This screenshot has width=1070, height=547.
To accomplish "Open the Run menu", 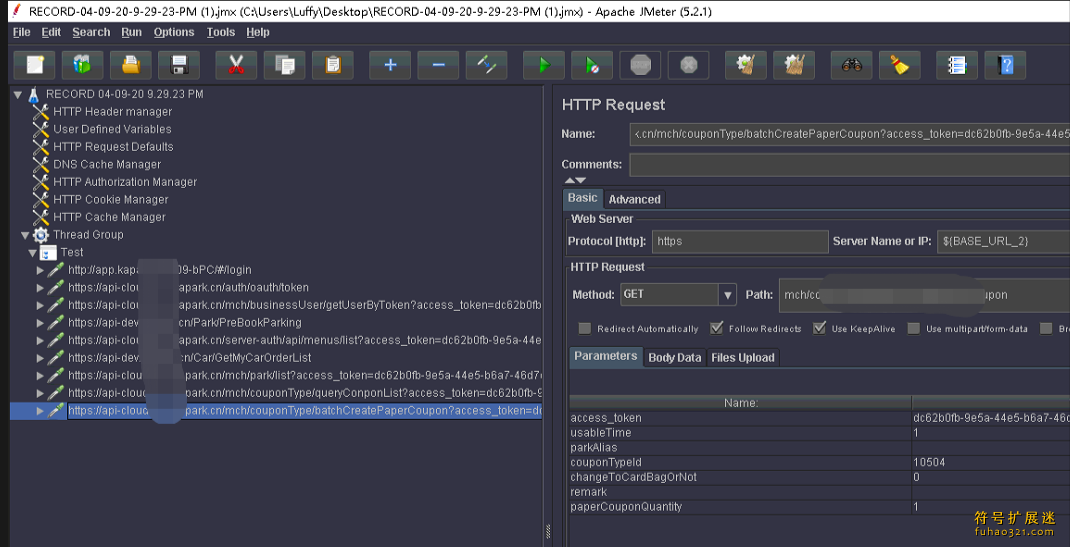I will (x=132, y=32).
